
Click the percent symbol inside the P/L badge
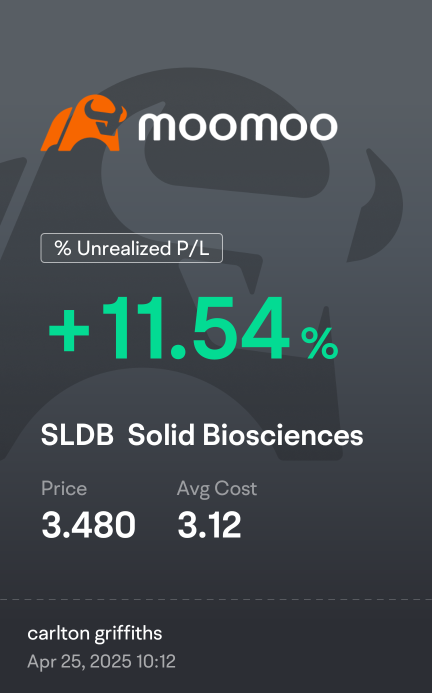pyautogui.click(x=63, y=248)
